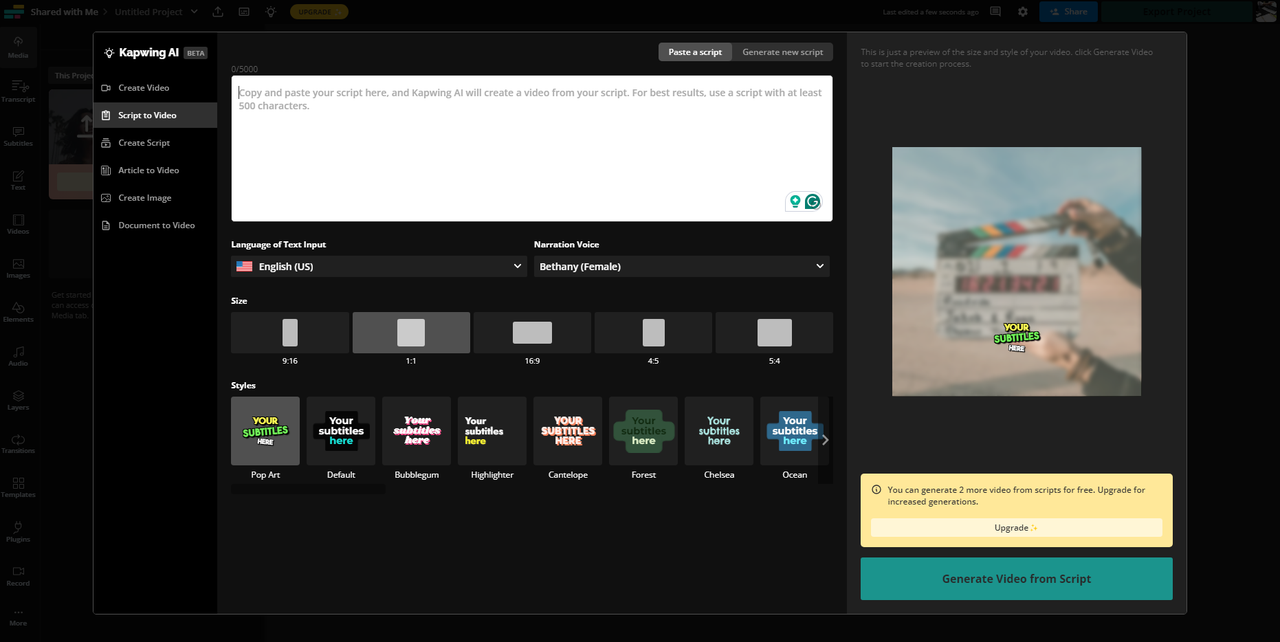
Task: Select Create Script menu item
Action: click(x=155, y=143)
